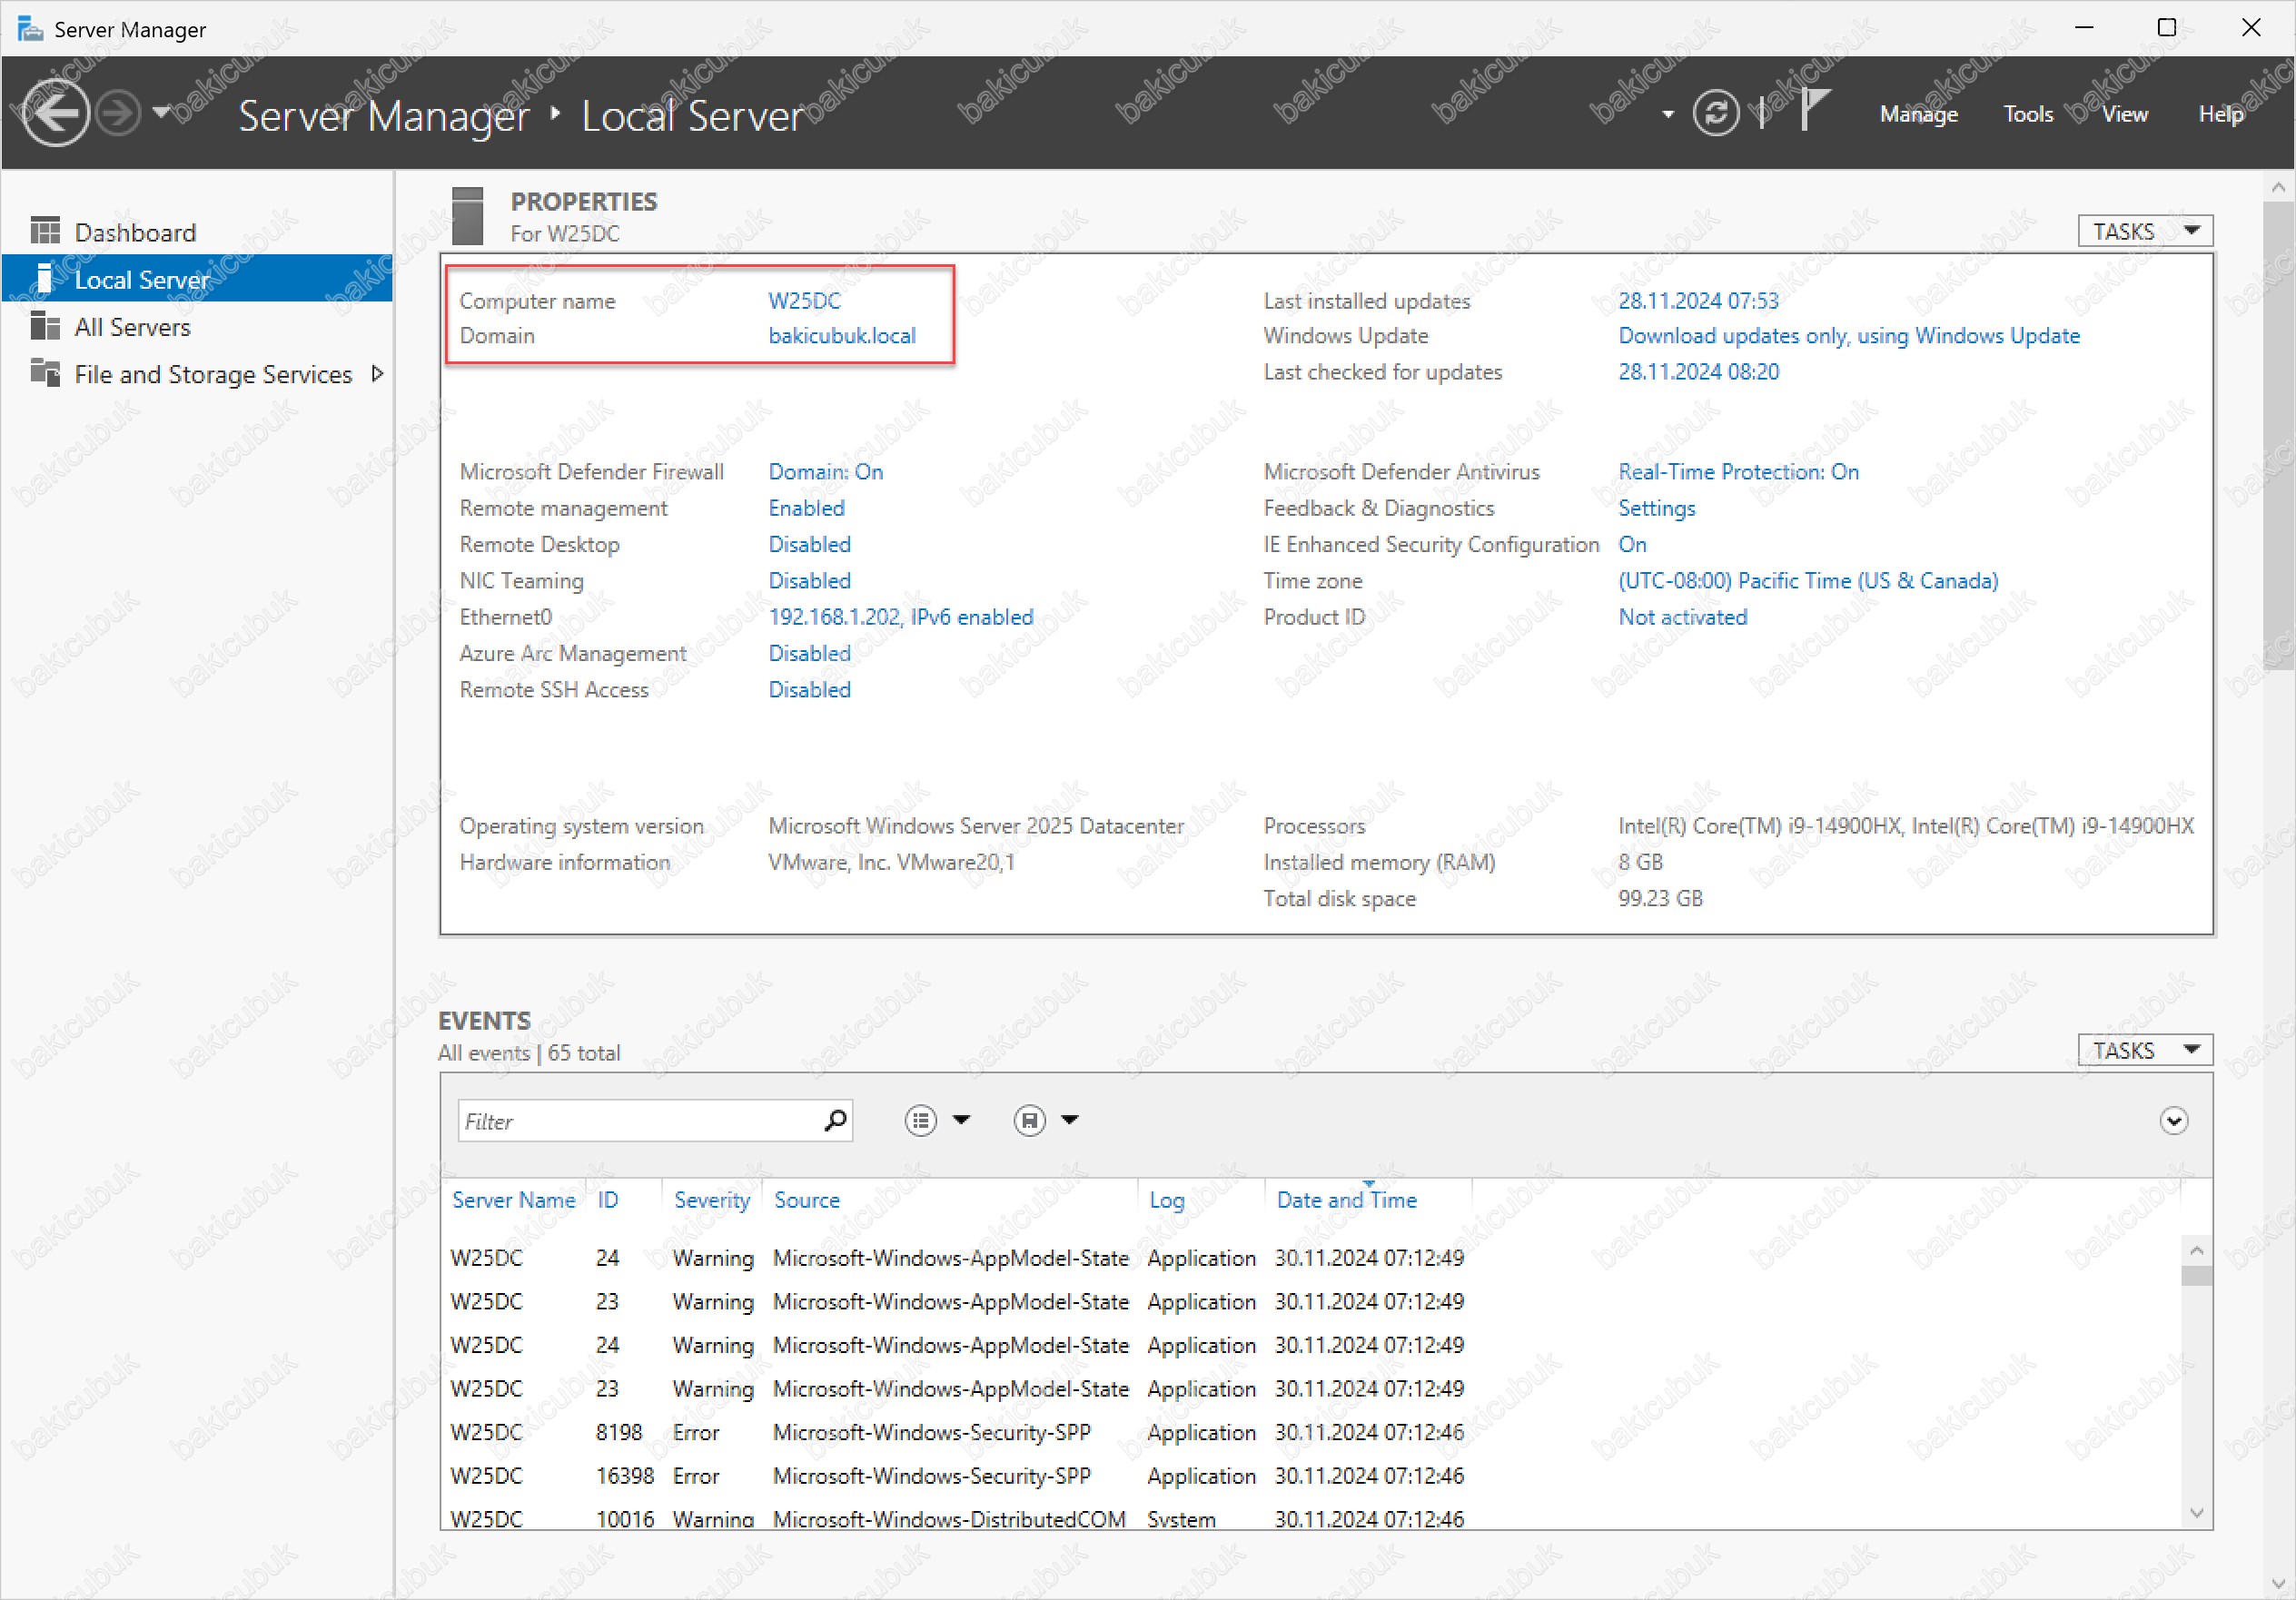Image resolution: width=2296 pixels, height=1600 pixels.
Task: Click Download updates only Windows Update link
Action: [x=1849, y=336]
